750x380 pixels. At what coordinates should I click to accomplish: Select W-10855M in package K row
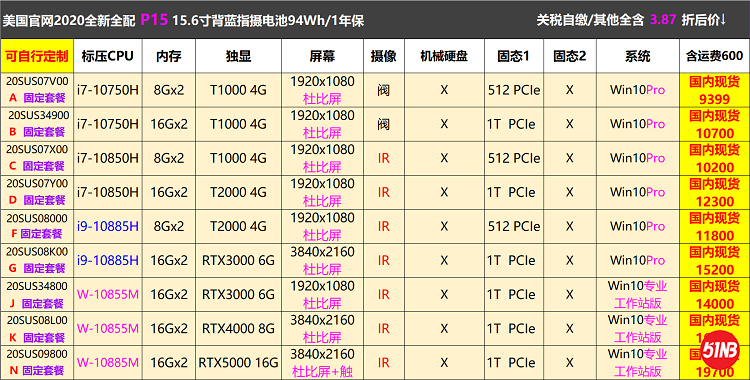108,329
